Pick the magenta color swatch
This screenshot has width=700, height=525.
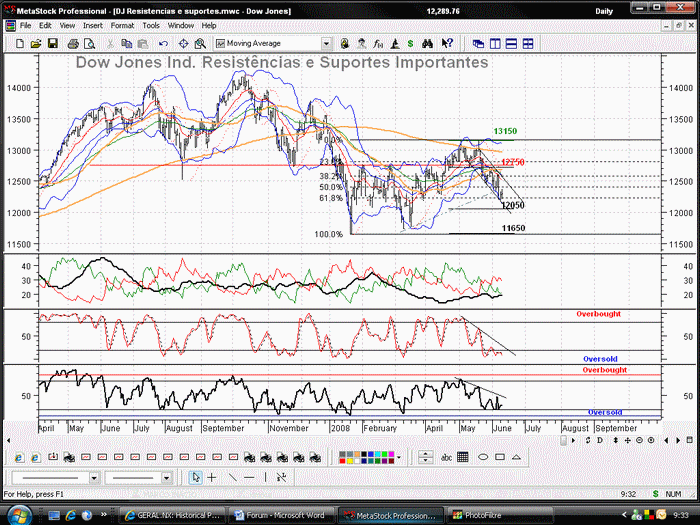click(392, 454)
